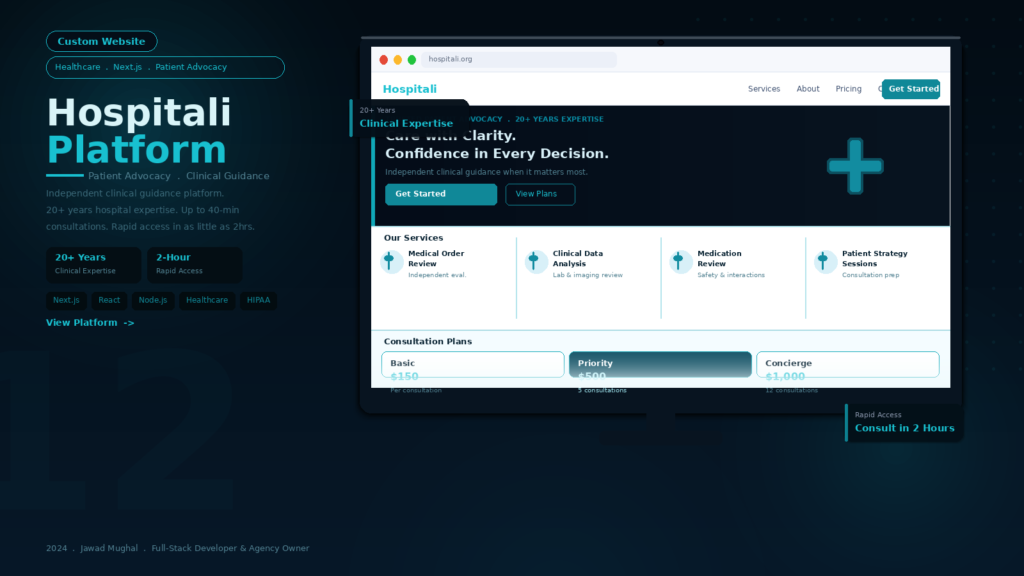Open the About nav item

coord(808,89)
